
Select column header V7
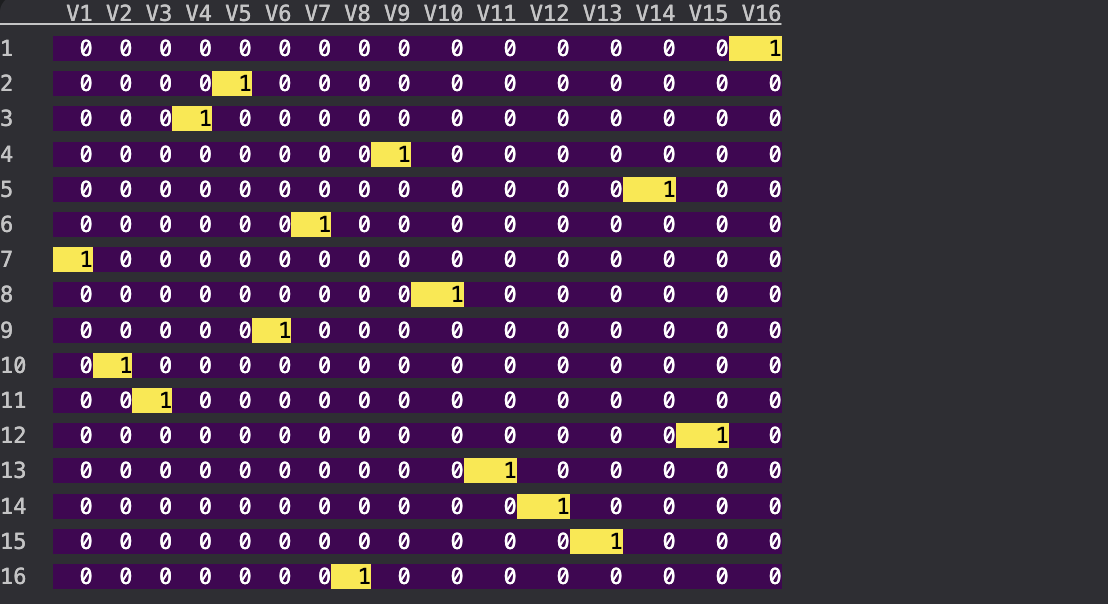click(317, 13)
